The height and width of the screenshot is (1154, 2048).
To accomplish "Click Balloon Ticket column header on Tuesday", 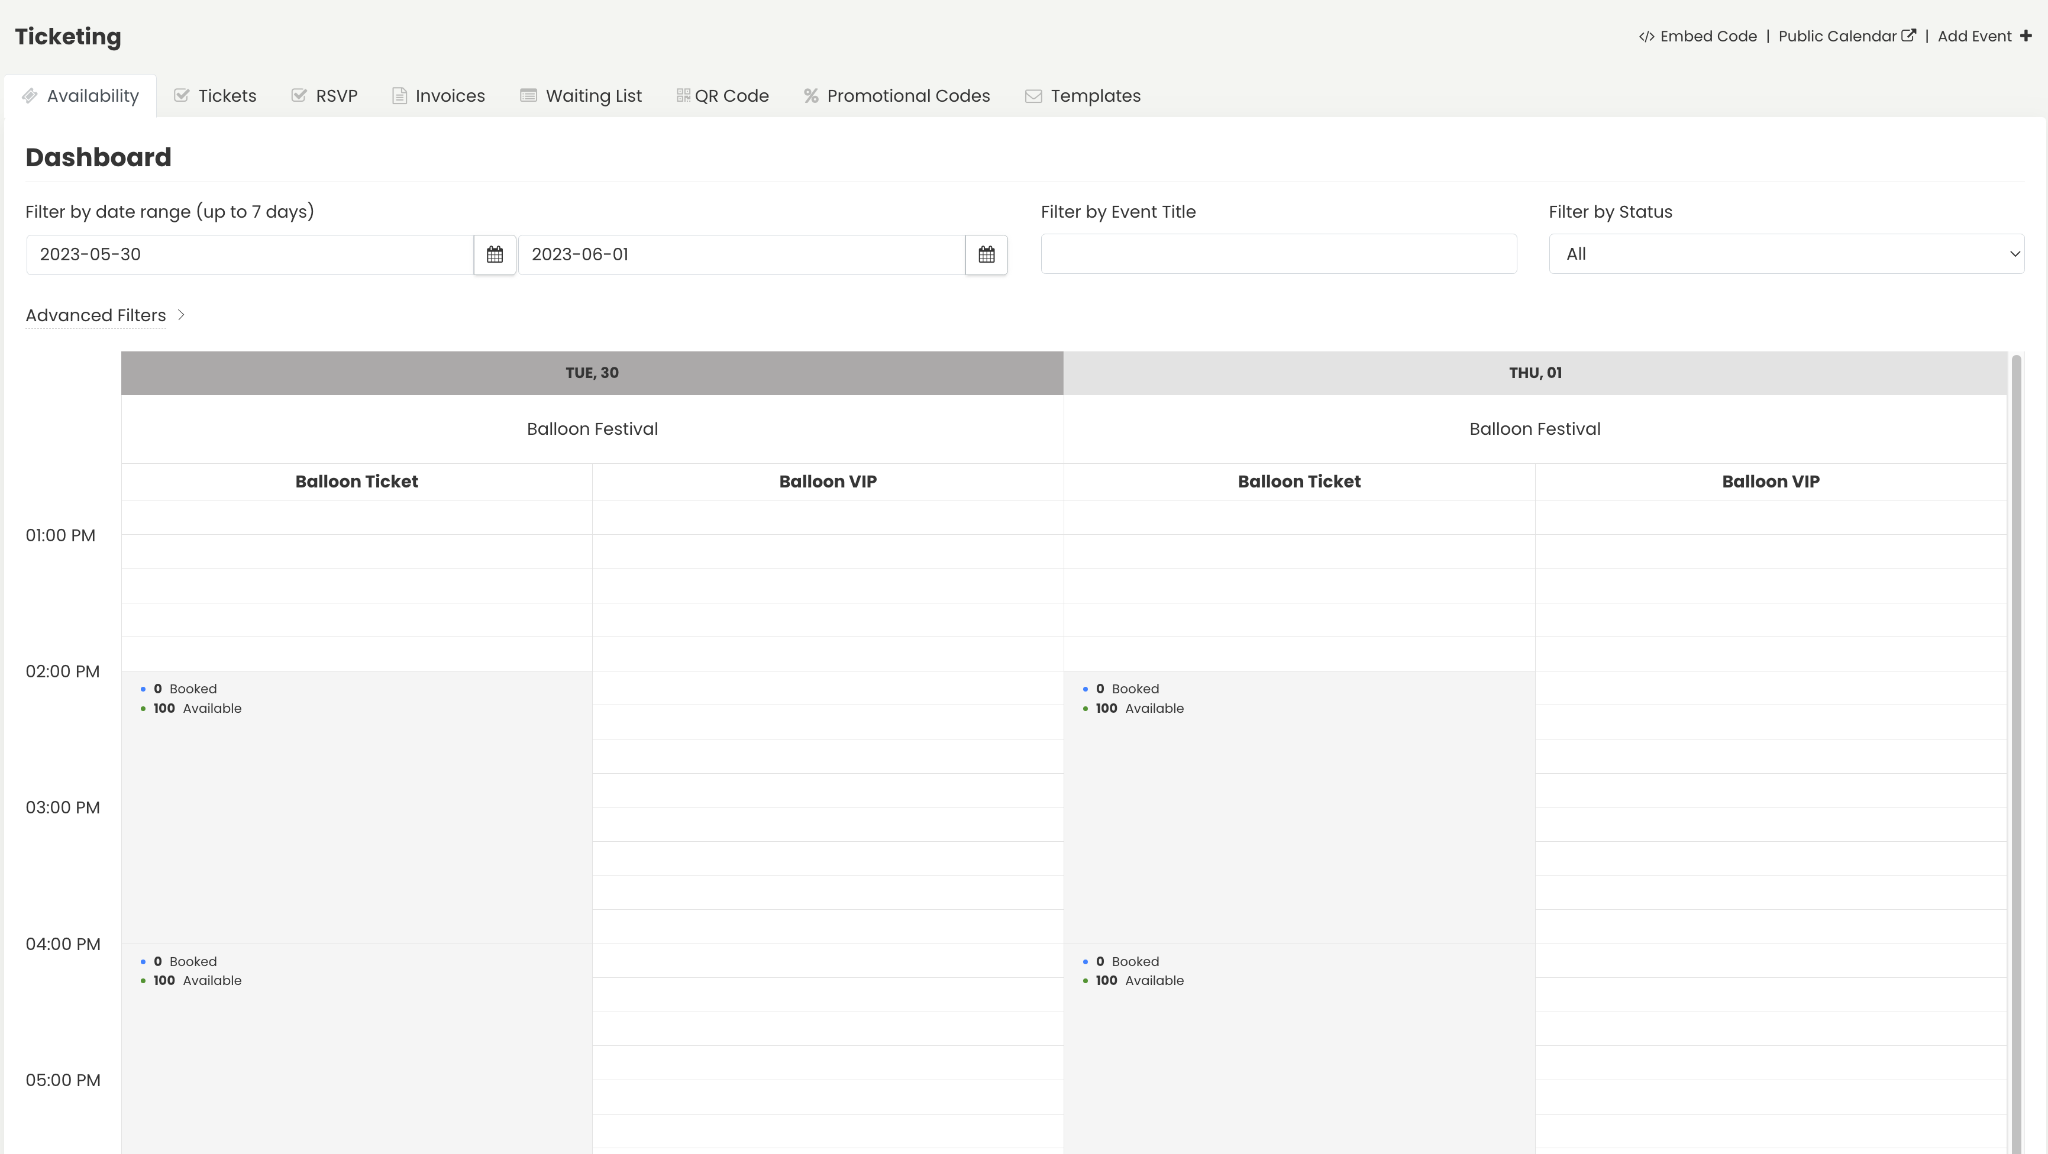I will click(357, 482).
